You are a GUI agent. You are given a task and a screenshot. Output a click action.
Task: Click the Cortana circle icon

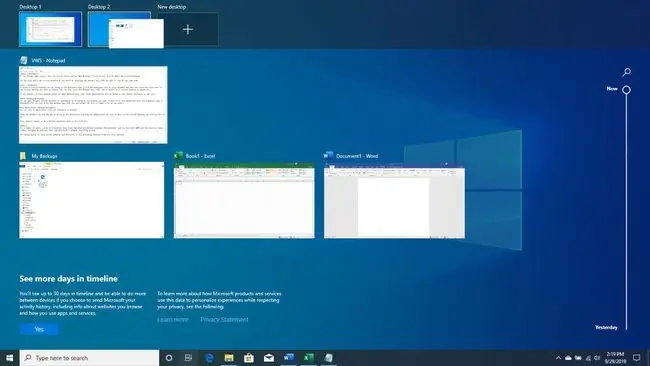pos(169,358)
